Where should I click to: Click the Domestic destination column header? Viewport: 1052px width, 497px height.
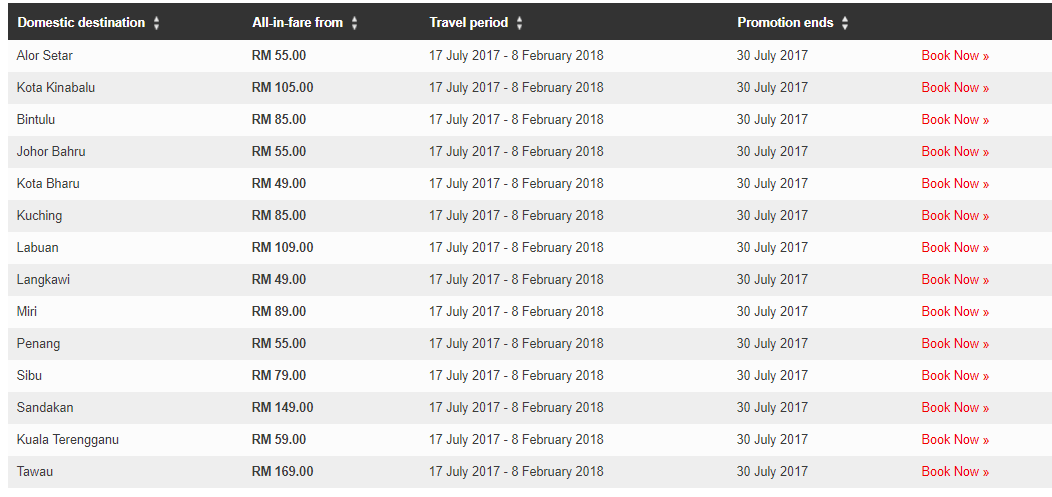(81, 22)
